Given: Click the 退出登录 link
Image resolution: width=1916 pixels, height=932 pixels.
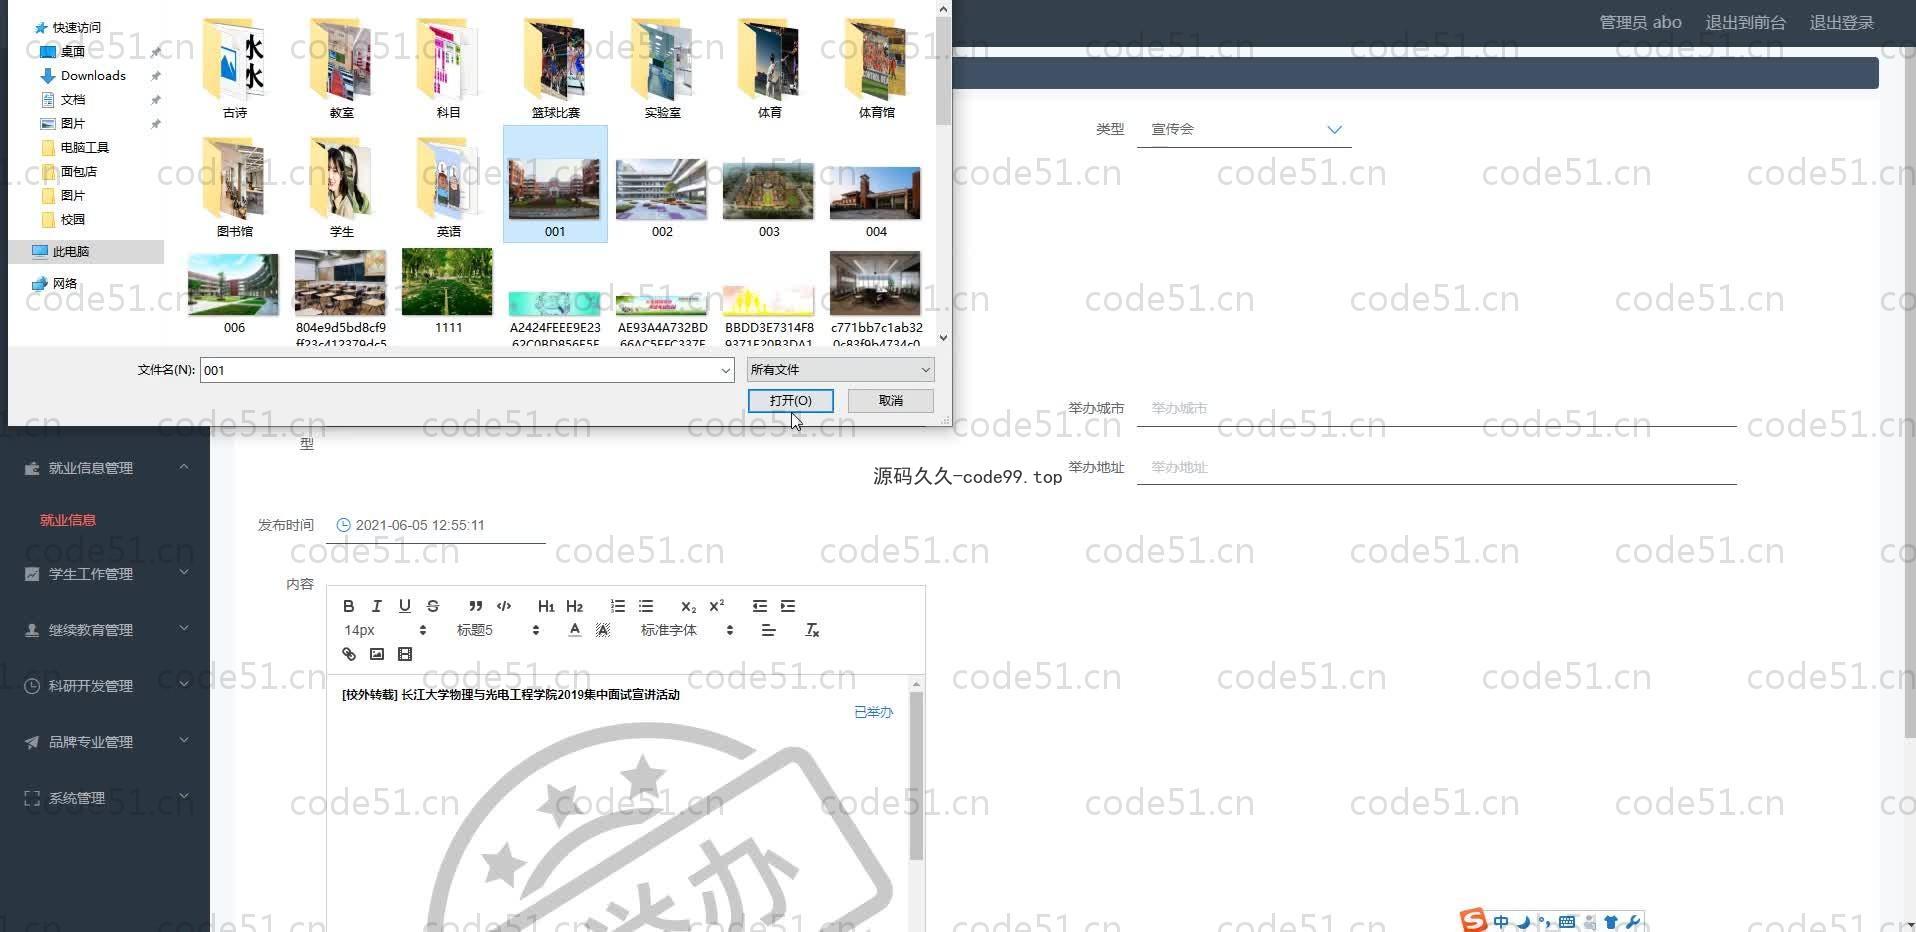Looking at the screenshot, I should coord(1841,22).
